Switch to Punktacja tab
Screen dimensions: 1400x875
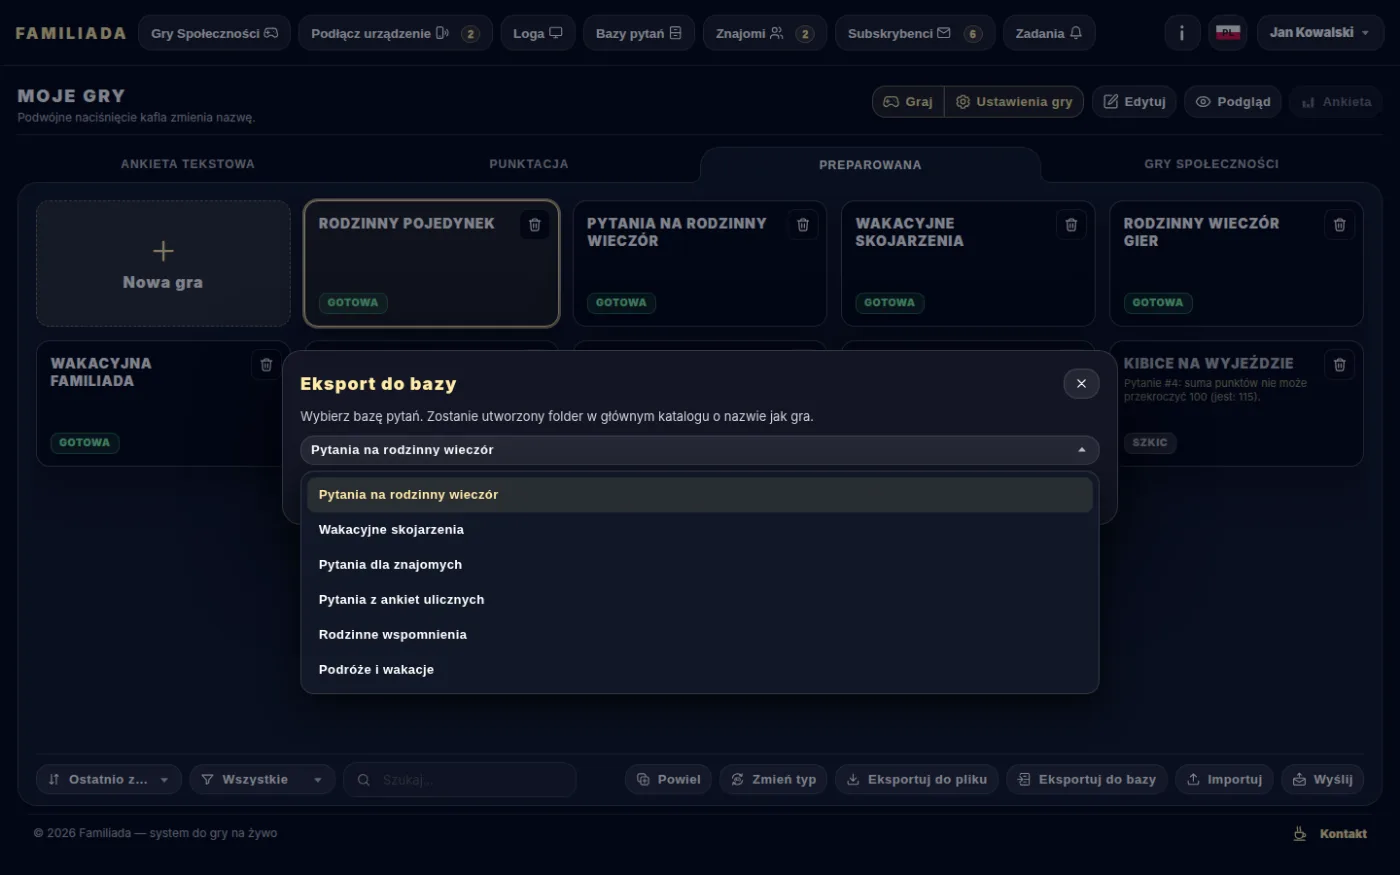(529, 164)
